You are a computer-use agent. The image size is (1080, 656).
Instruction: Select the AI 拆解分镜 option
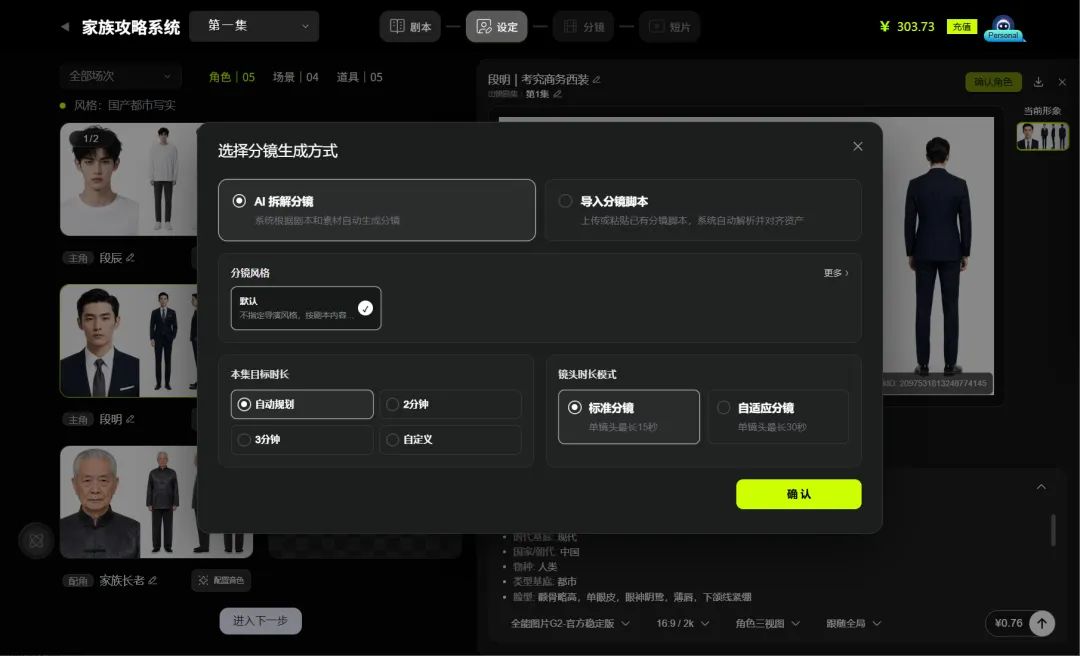click(x=377, y=210)
